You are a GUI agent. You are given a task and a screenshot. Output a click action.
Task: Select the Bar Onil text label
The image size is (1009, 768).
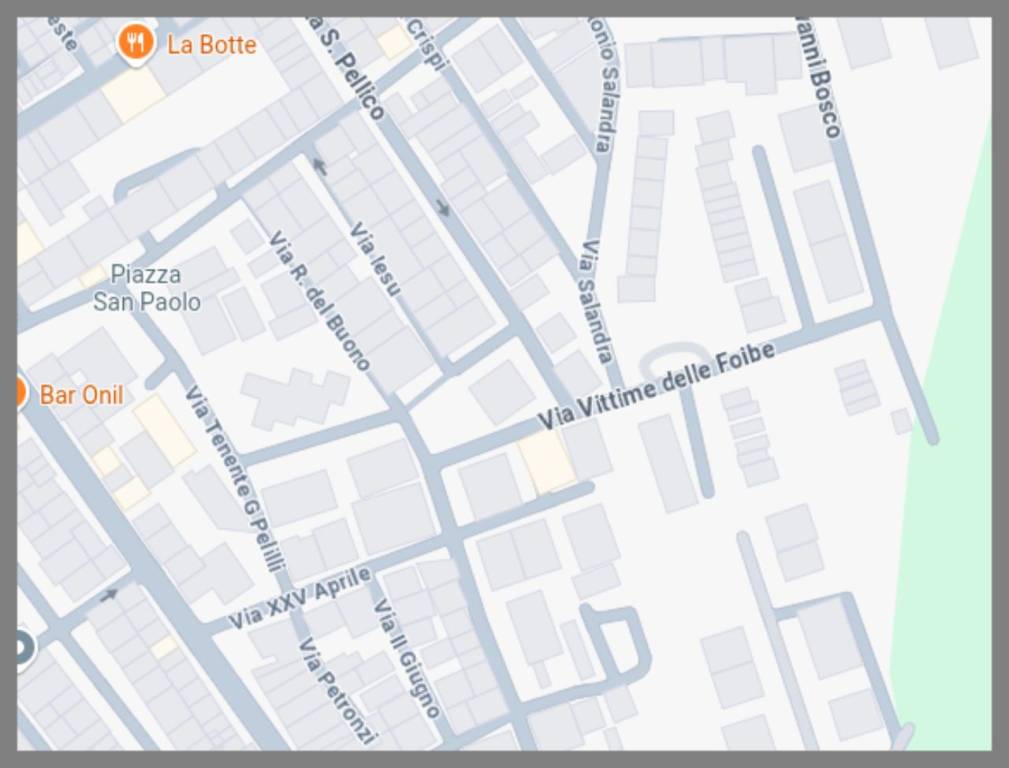tap(82, 395)
